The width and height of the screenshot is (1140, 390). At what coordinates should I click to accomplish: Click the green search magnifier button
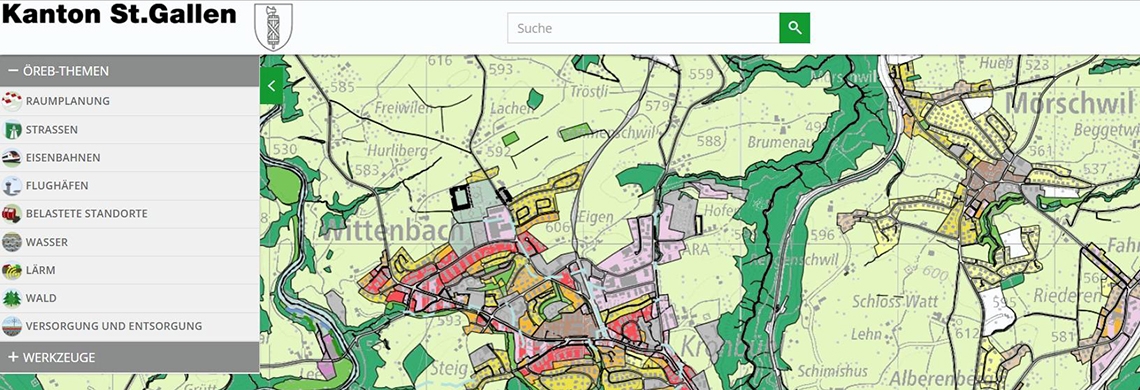(795, 28)
